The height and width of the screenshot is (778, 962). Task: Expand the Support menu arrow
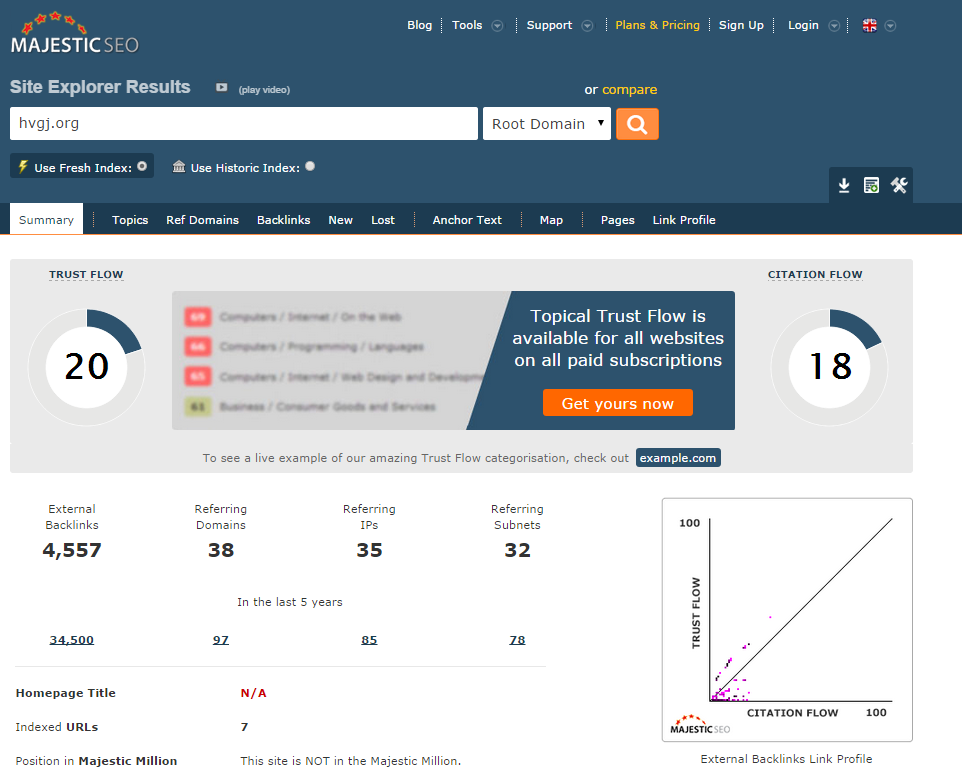(587, 26)
